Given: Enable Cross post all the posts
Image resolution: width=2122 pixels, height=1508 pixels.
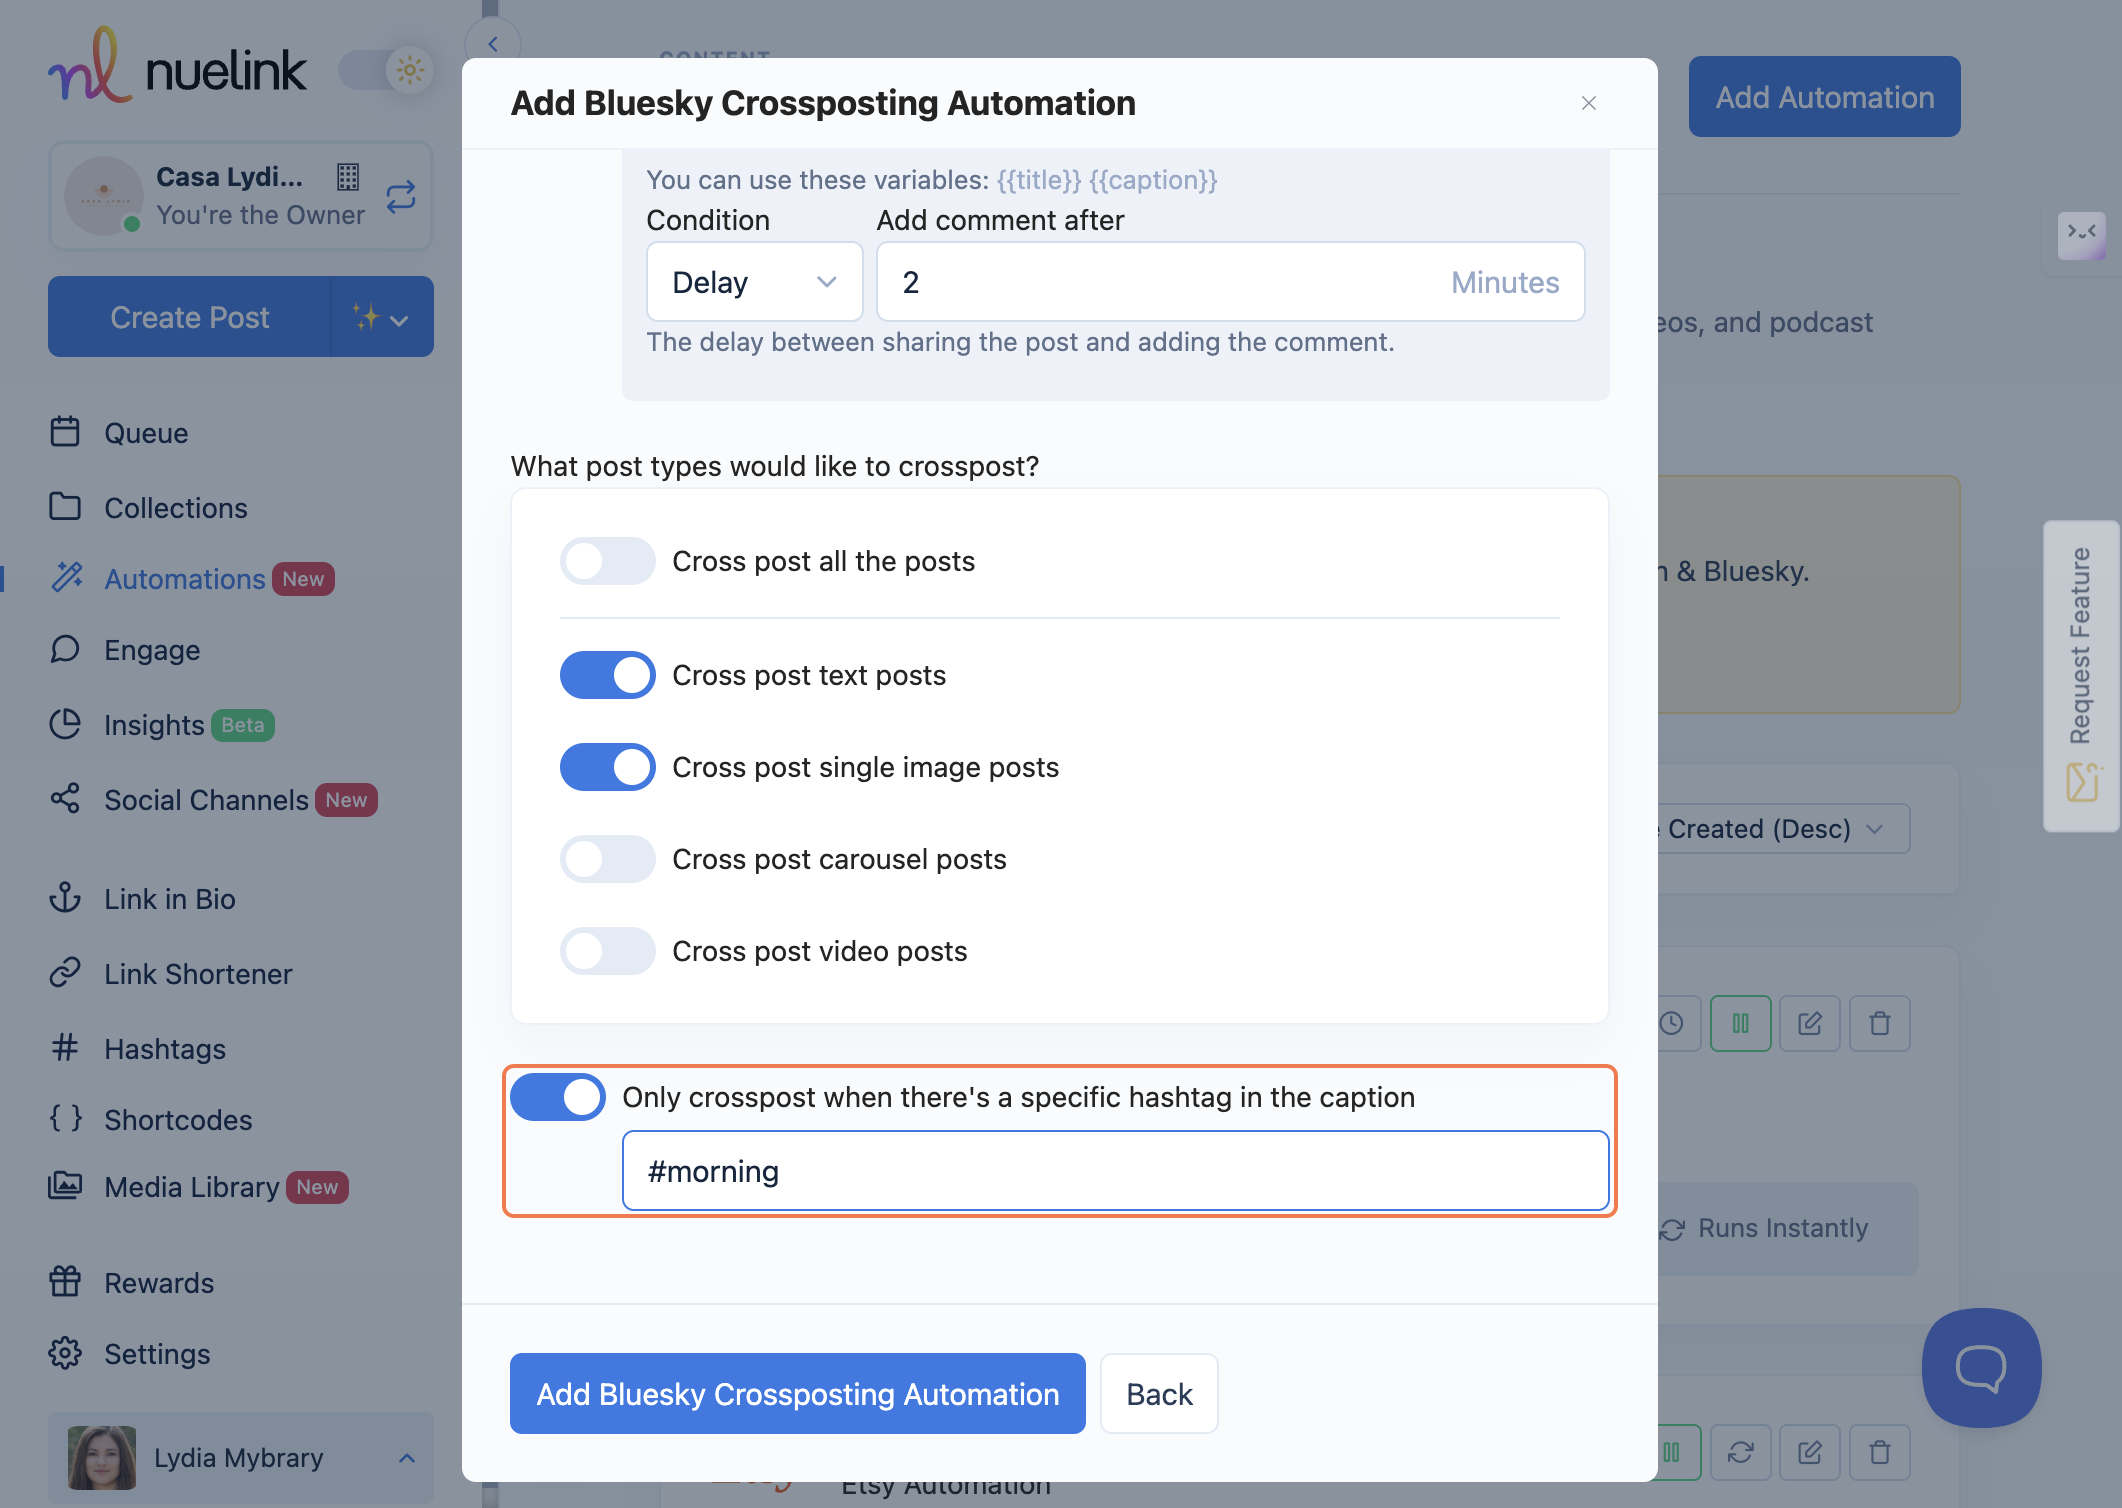Looking at the screenshot, I should pyautogui.click(x=607, y=561).
